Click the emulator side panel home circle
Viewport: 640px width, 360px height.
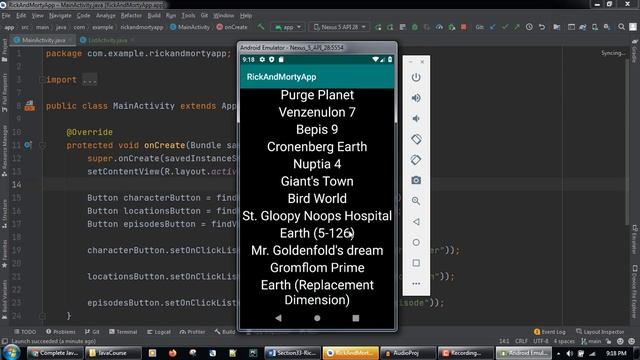pyautogui.click(x=416, y=242)
